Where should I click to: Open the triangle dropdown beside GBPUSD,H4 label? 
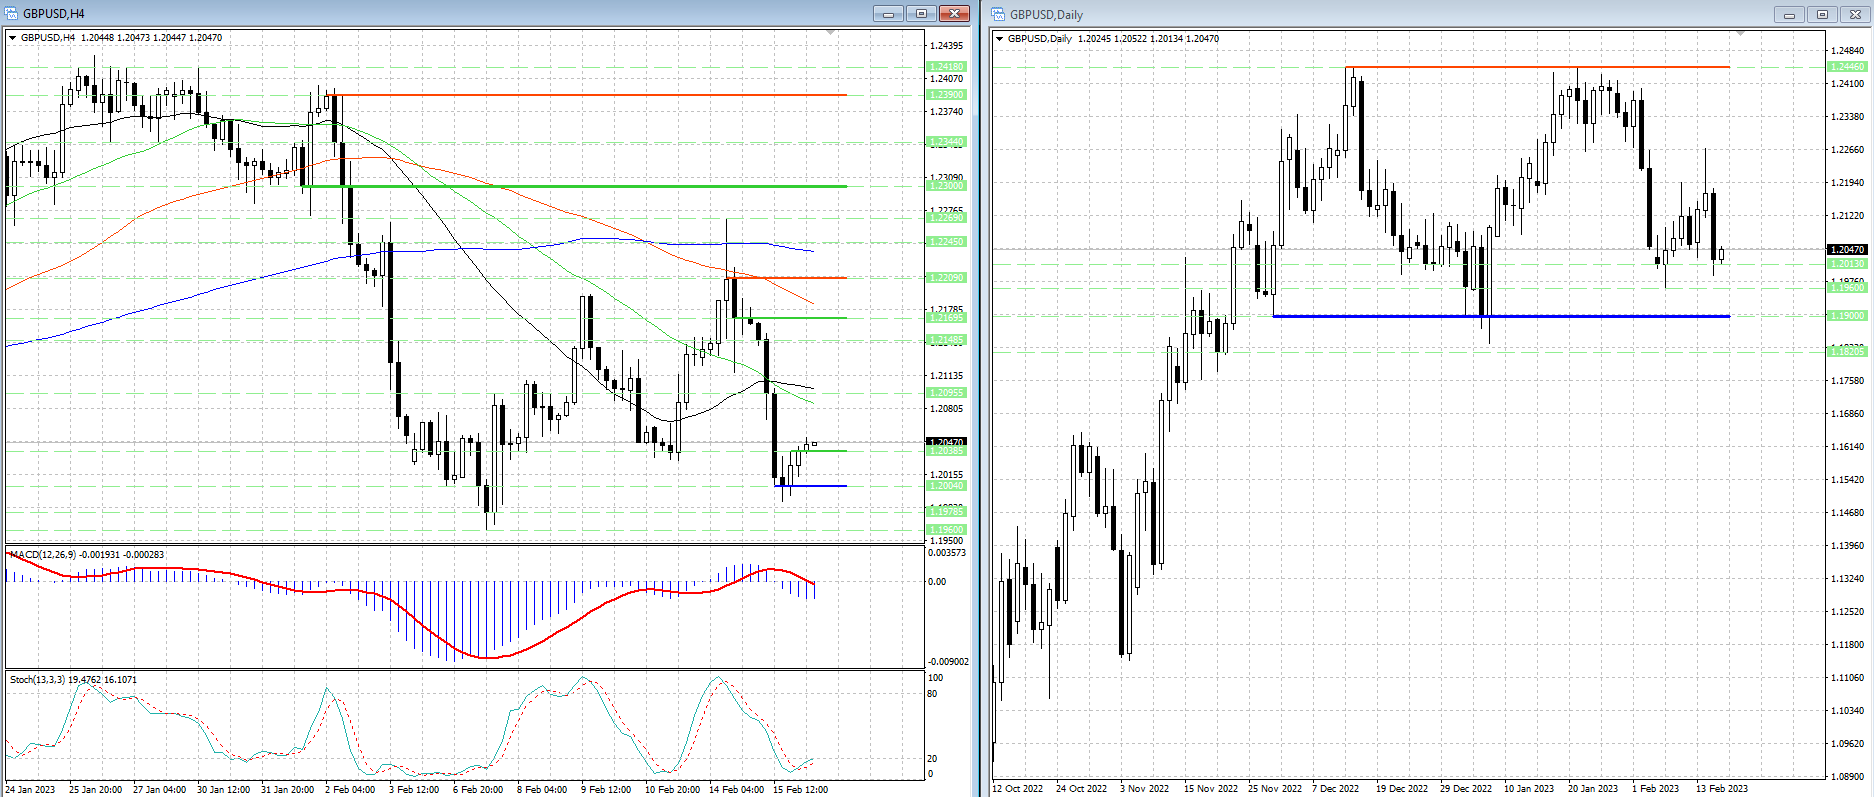point(12,38)
